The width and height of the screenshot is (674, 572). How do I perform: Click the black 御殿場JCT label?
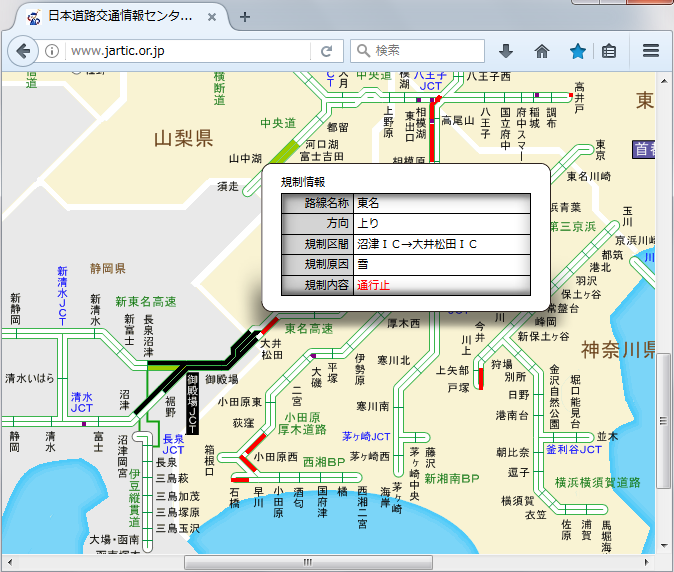pos(193,404)
